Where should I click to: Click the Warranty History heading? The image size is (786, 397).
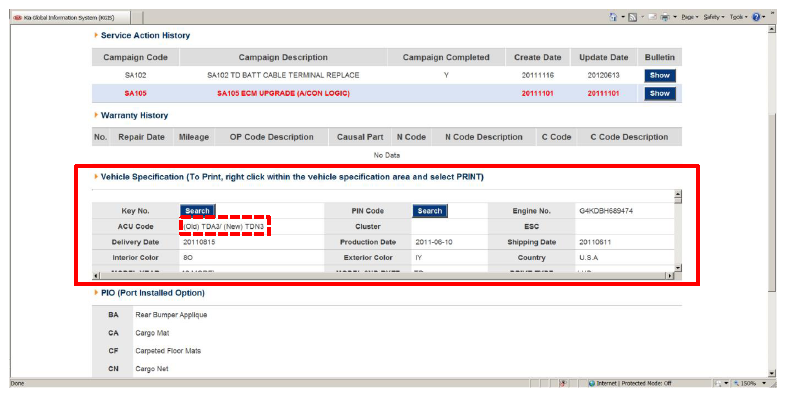[x=134, y=115]
